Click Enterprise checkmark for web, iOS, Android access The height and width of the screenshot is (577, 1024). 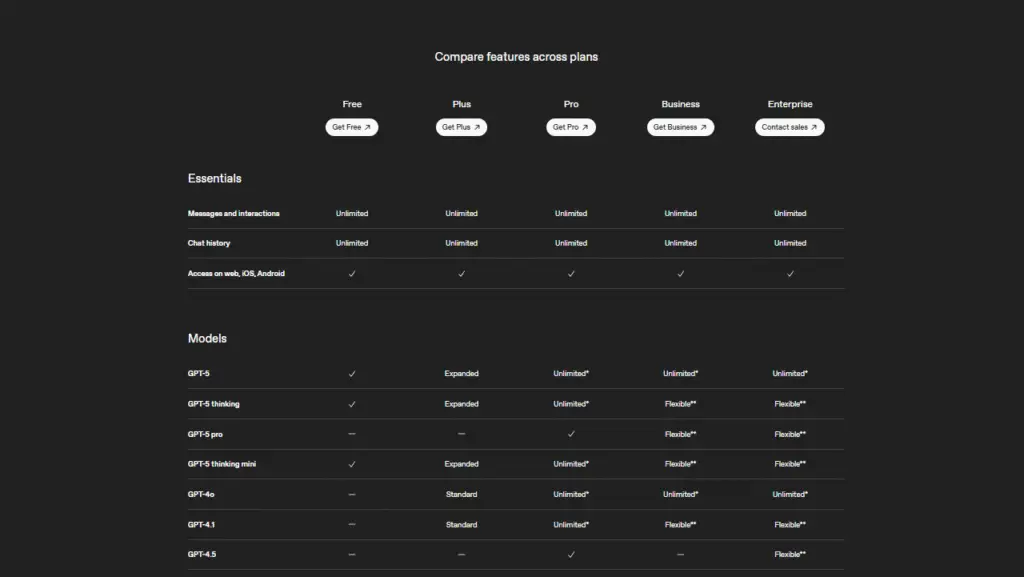click(790, 273)
